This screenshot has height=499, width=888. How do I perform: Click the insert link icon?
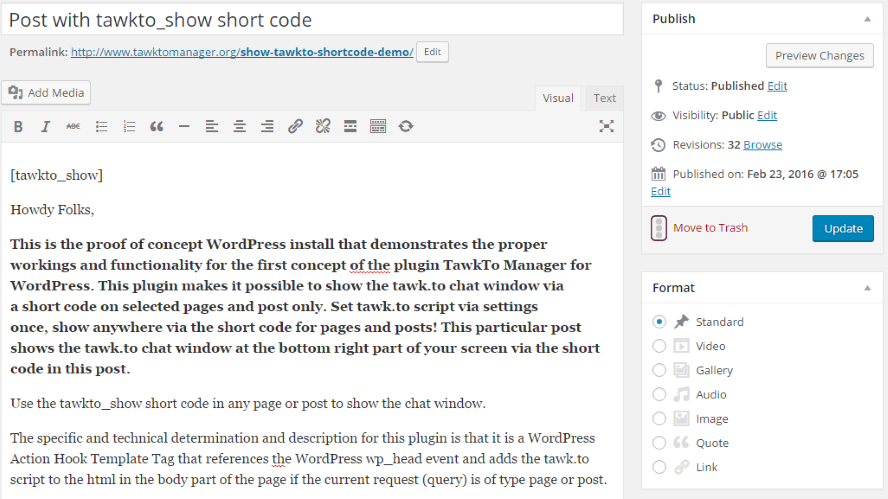(x=295, y=126)
